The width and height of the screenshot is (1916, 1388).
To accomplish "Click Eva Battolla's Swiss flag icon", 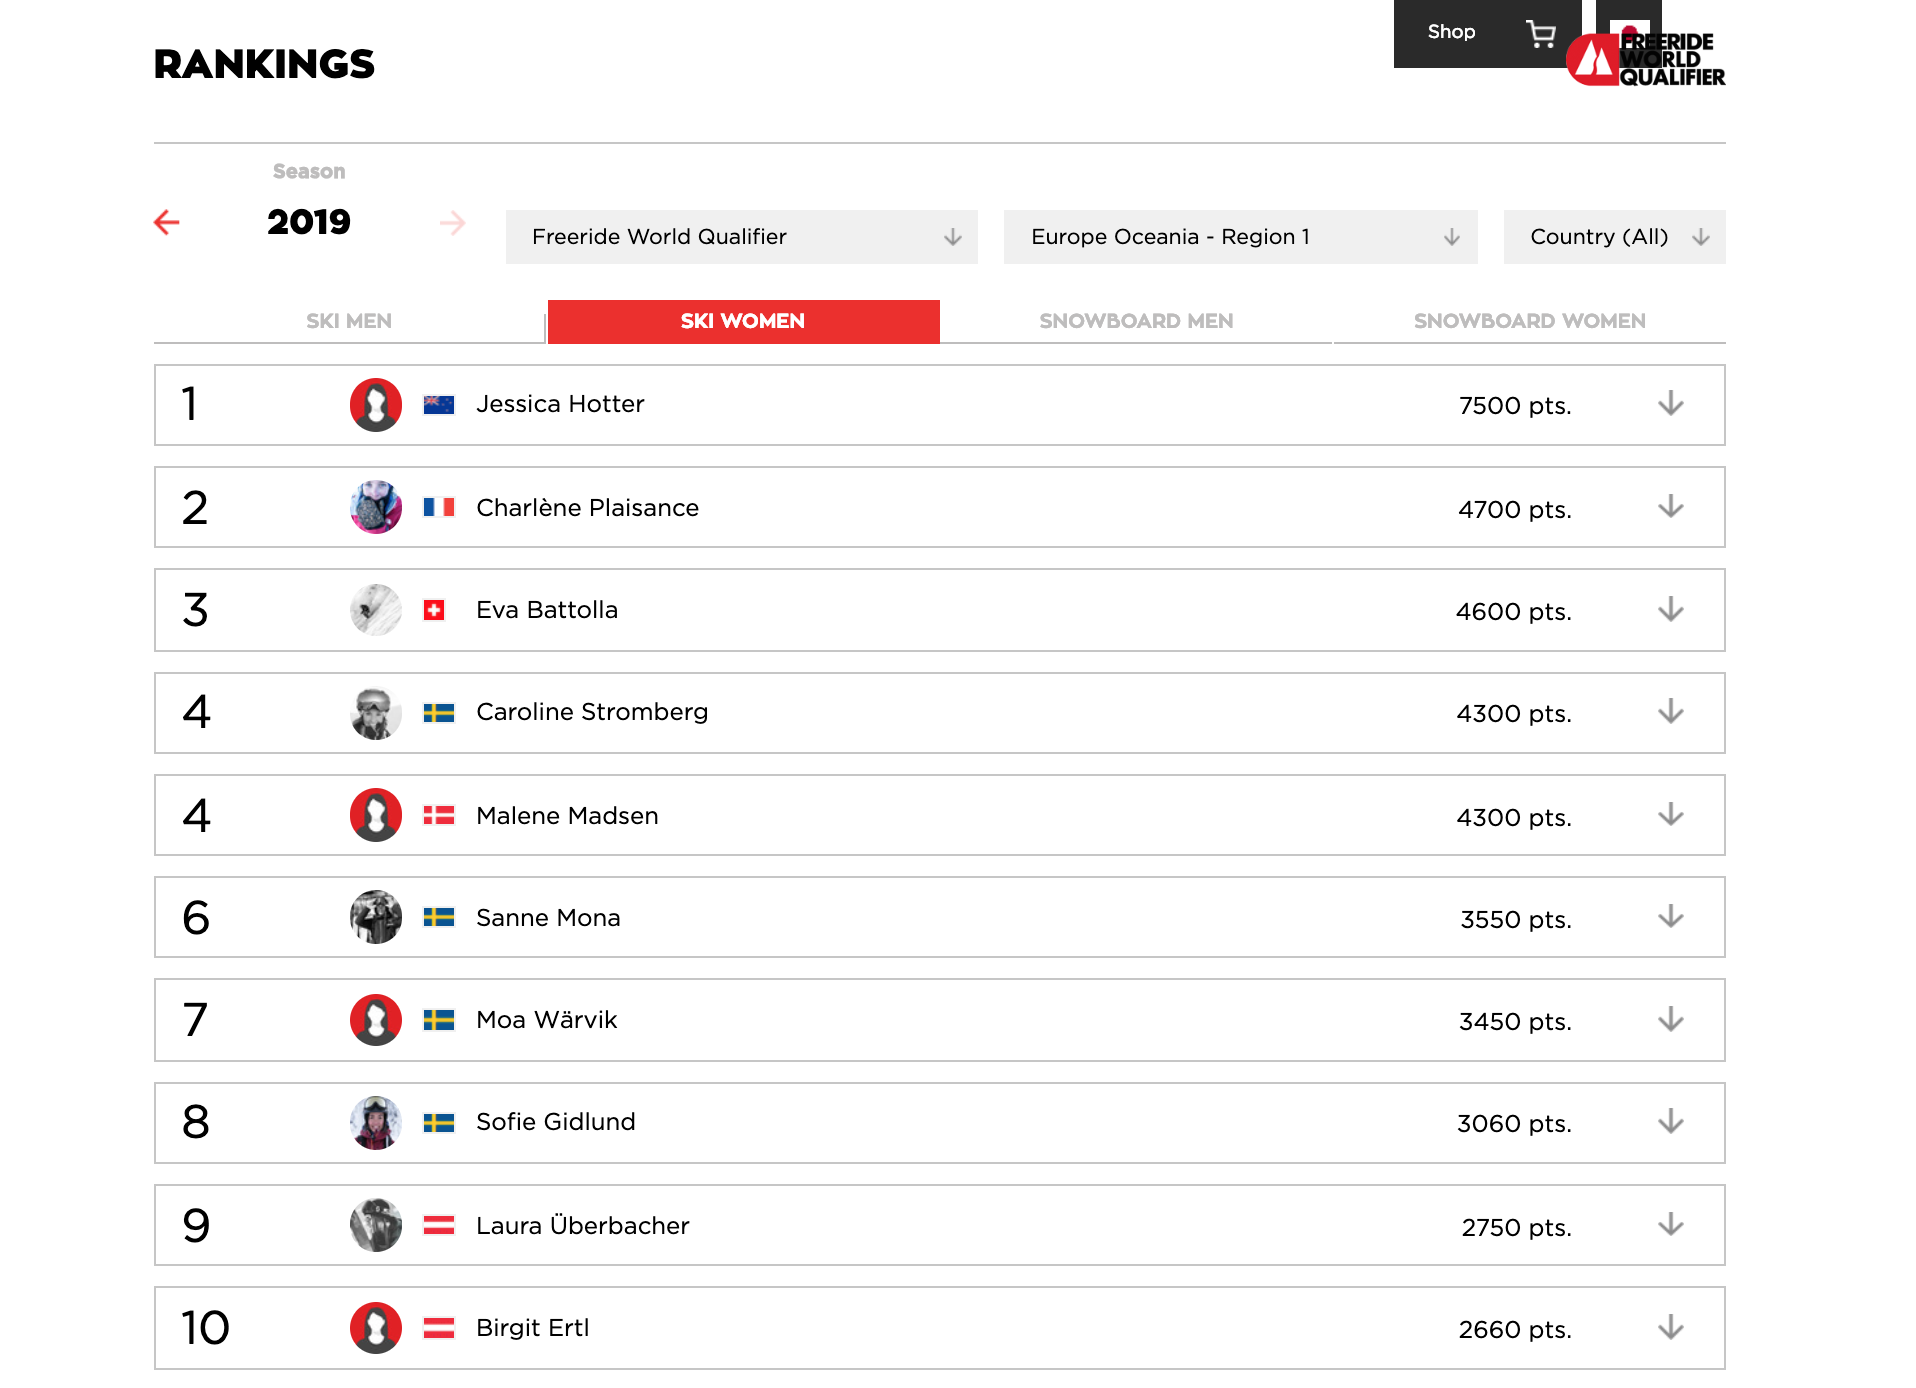I will (434, 610).
